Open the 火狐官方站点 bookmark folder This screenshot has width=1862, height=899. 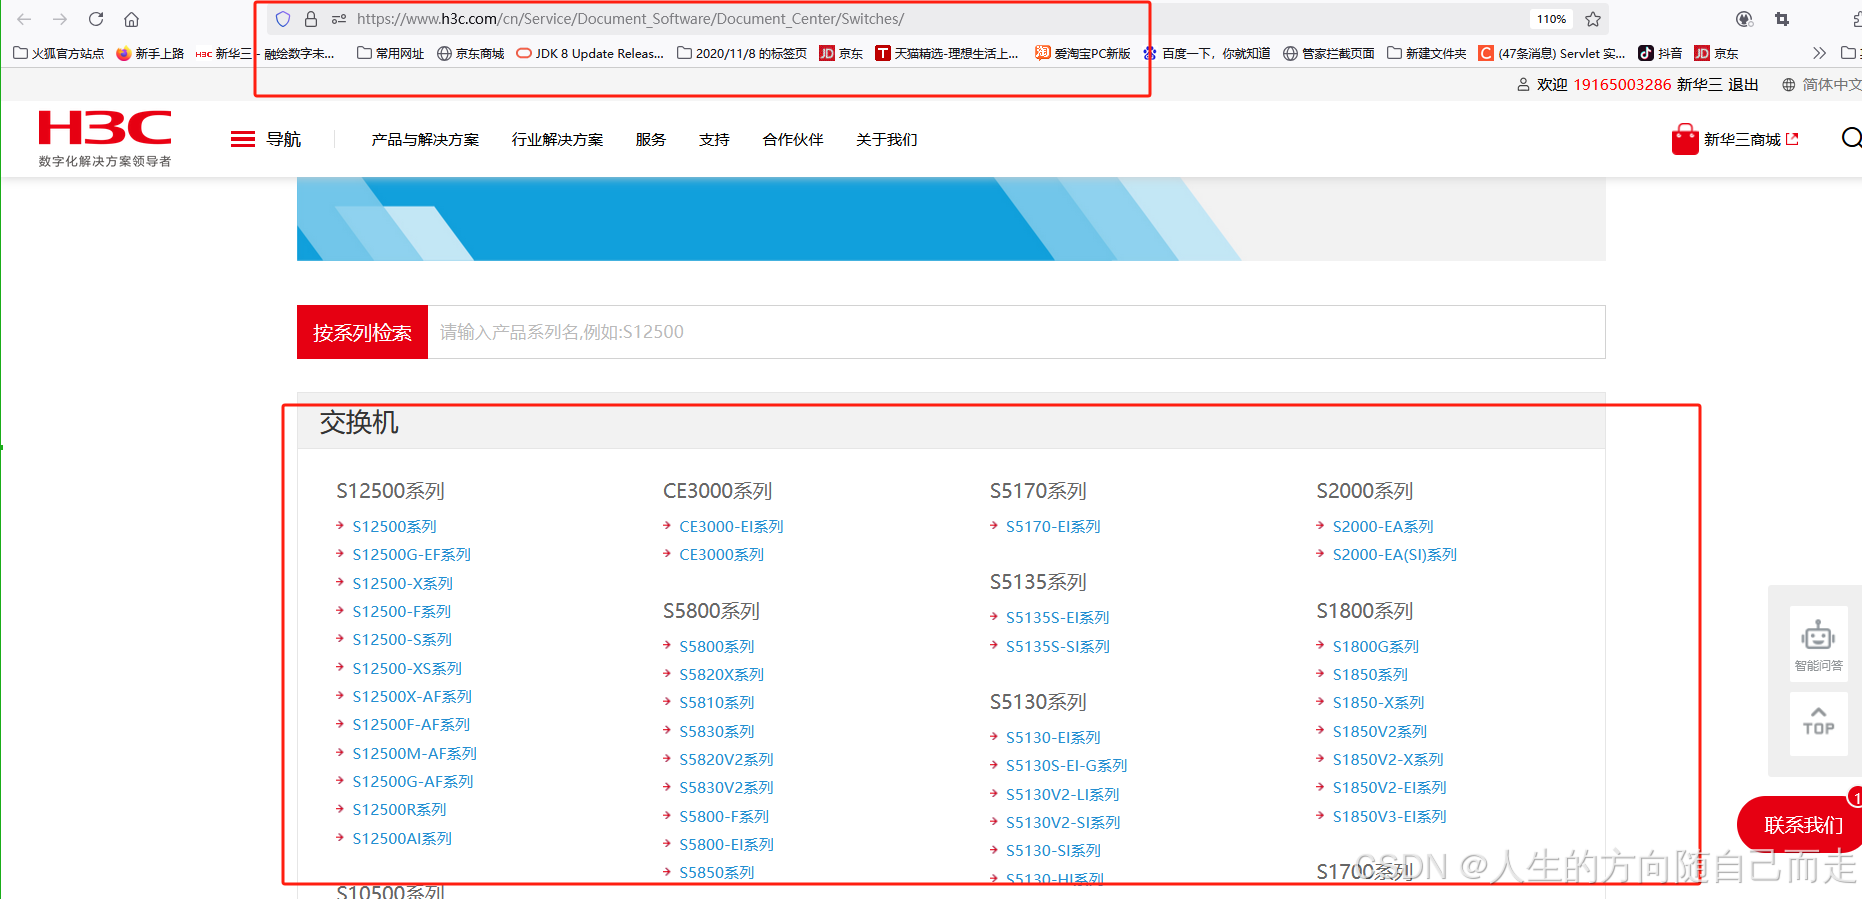pos(59,53)
